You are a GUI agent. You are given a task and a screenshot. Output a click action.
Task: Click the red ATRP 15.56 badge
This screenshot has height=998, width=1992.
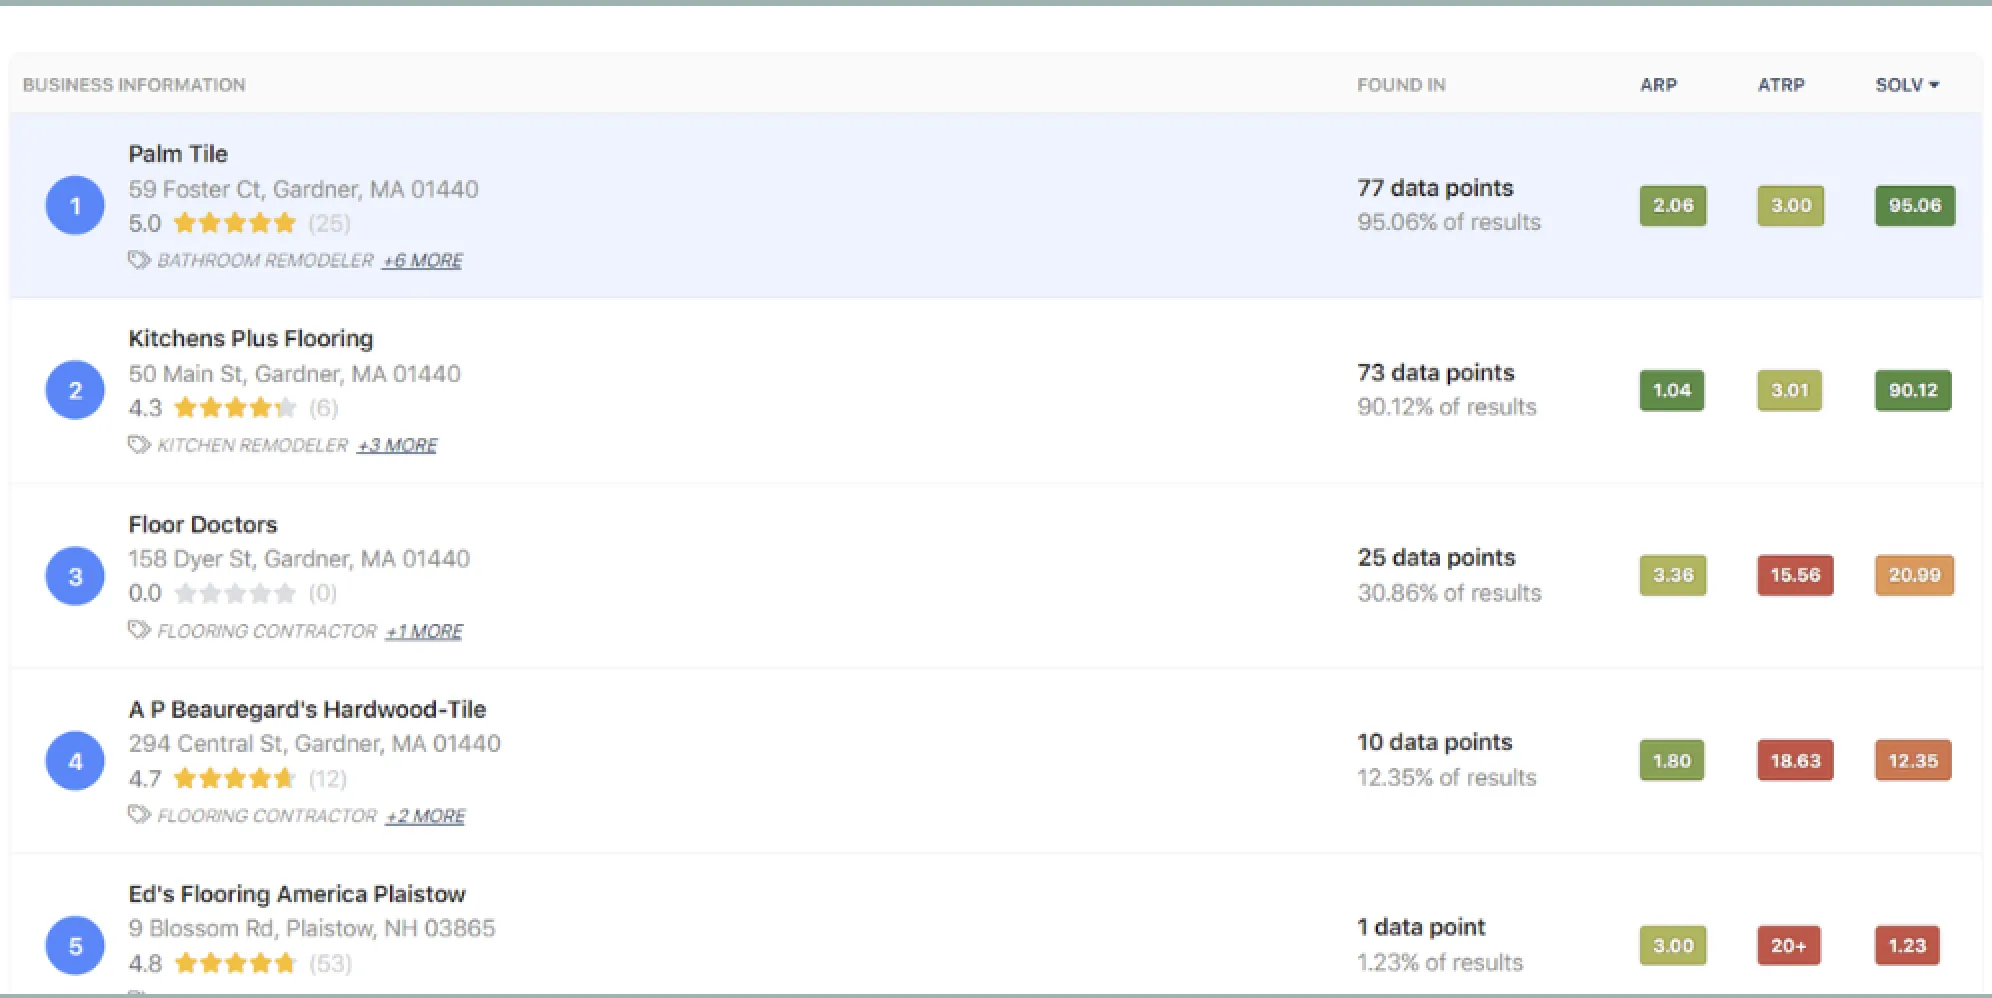(x=1796, y=575)
